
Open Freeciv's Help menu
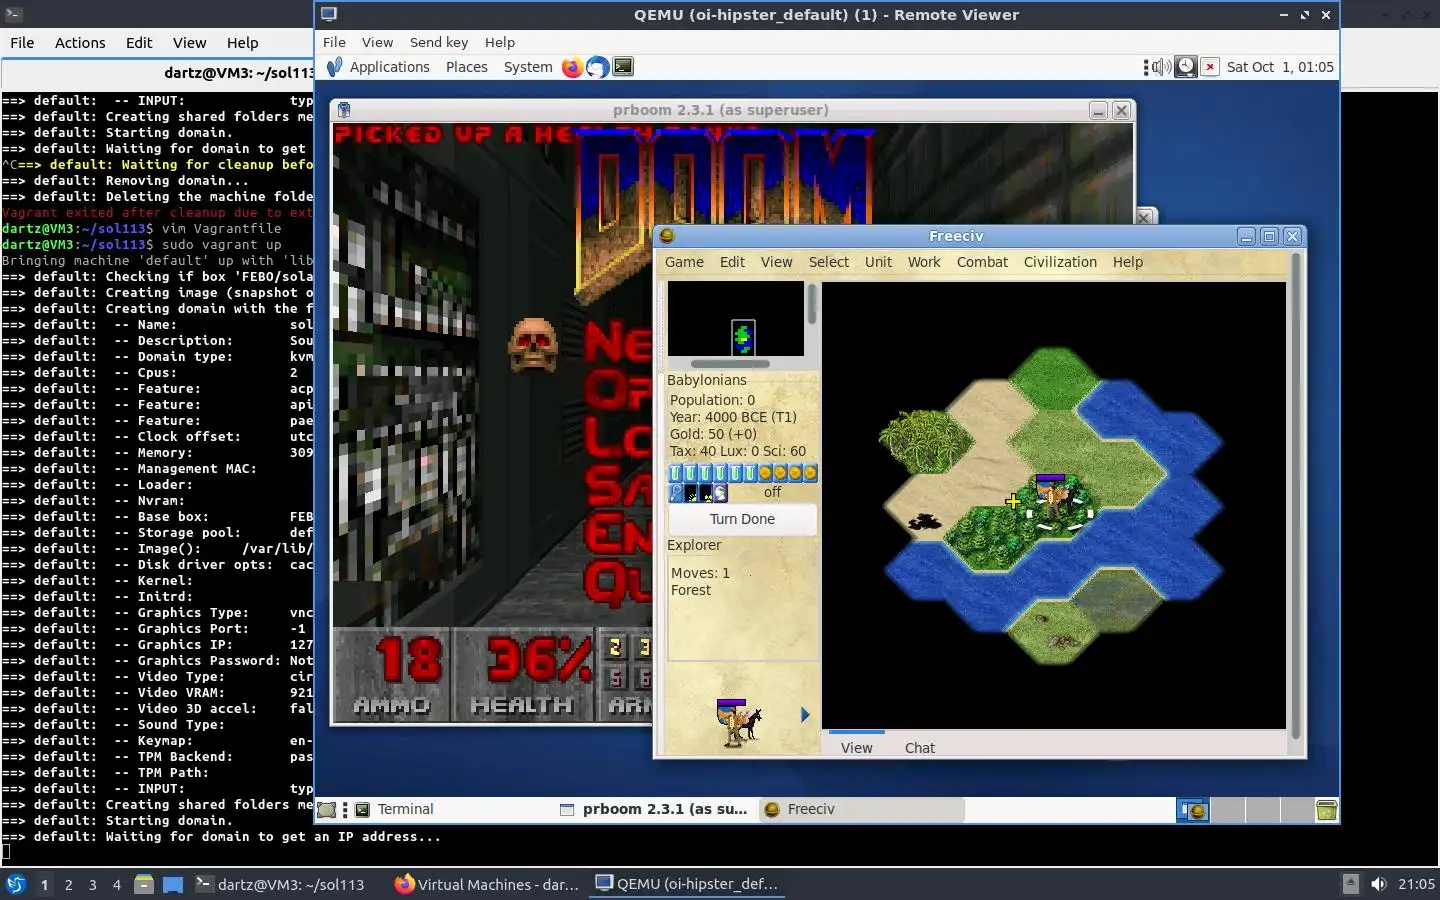[1127, 262]
